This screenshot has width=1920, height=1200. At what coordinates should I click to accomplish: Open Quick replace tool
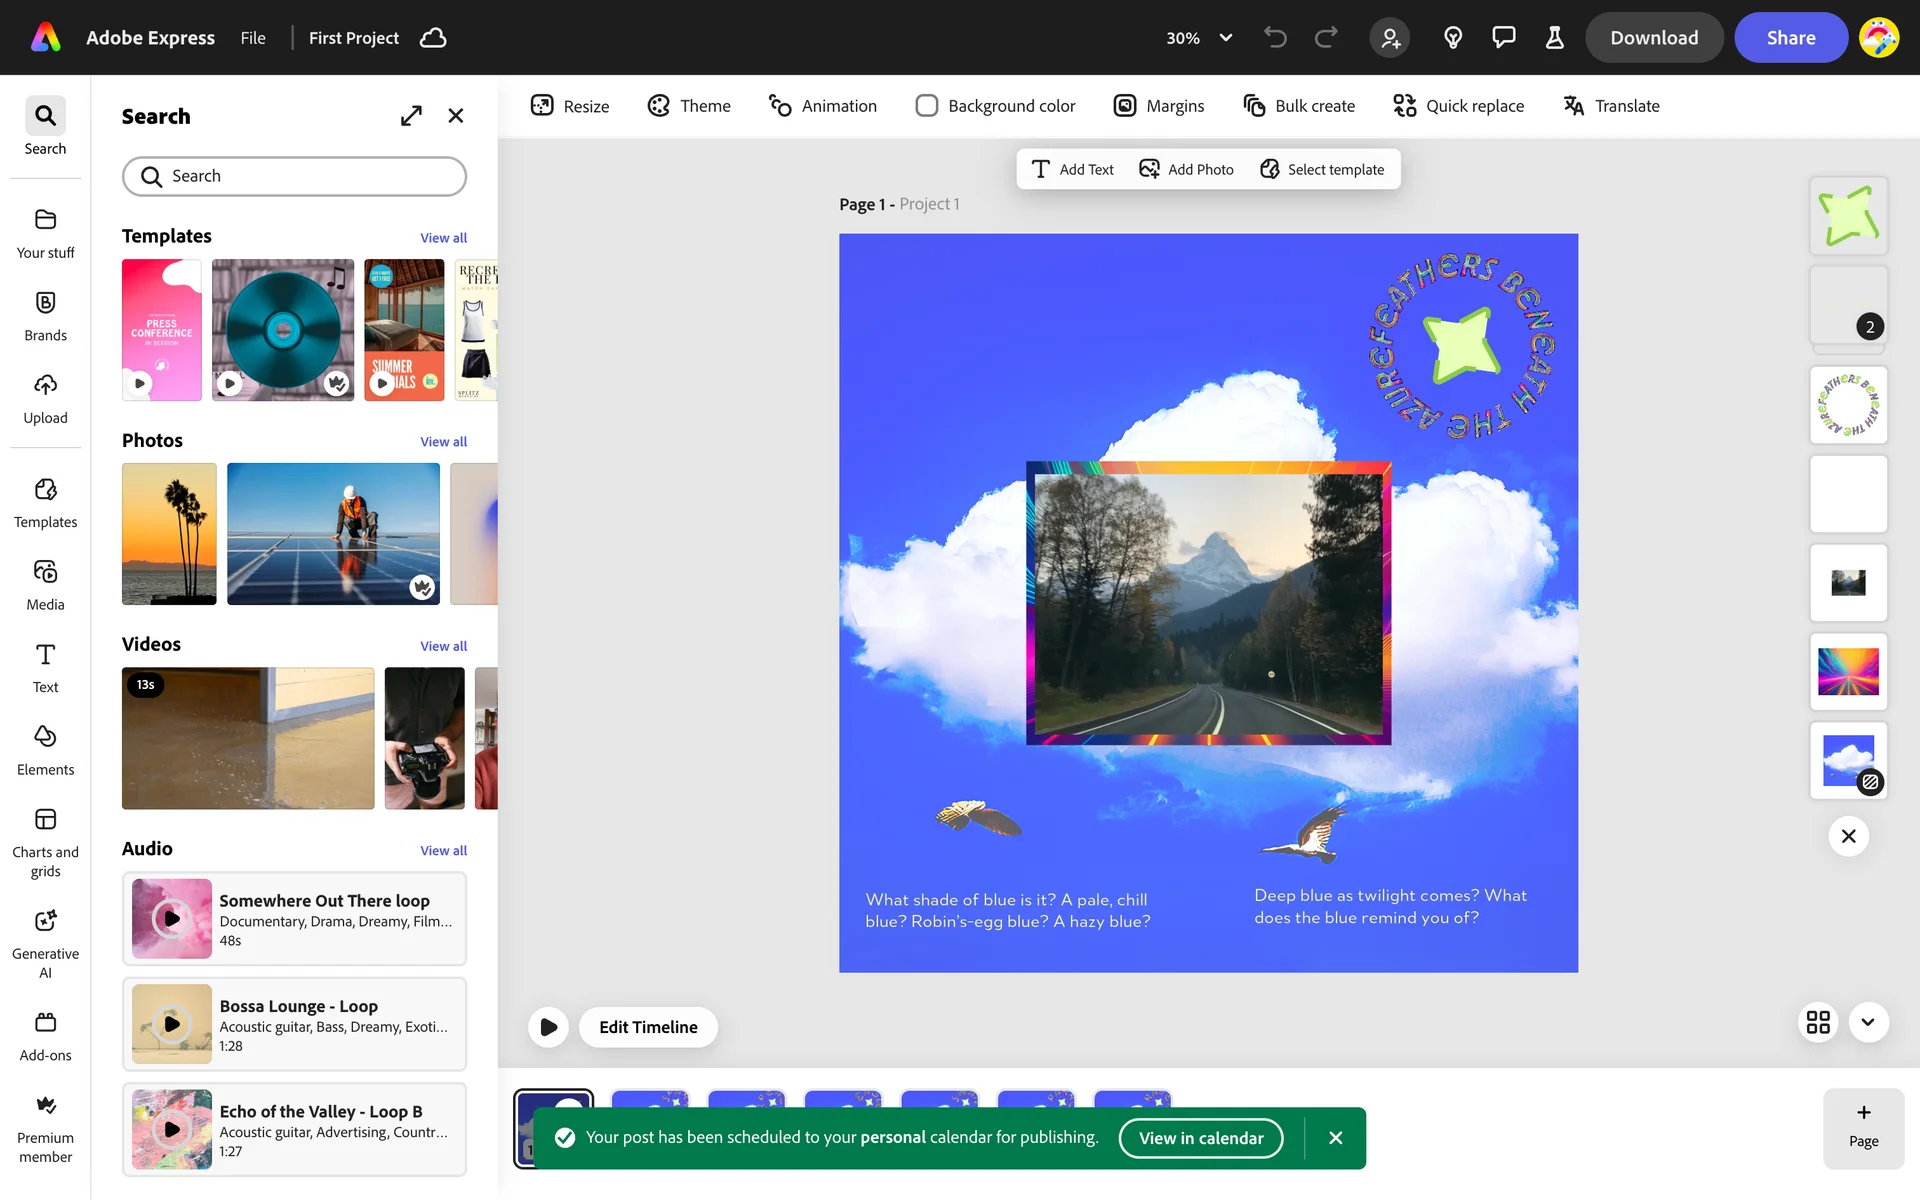click(1458, 106)
